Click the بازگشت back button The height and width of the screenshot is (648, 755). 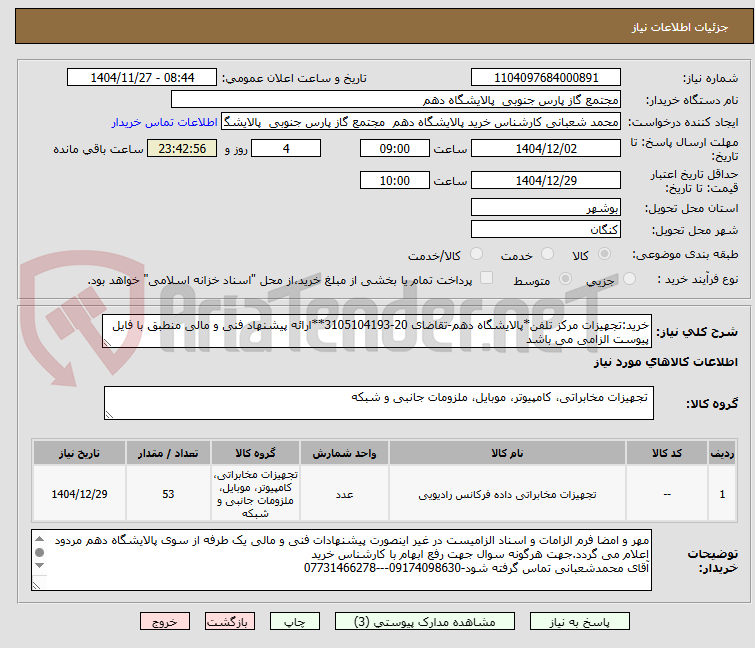click(x=229, y=621)
